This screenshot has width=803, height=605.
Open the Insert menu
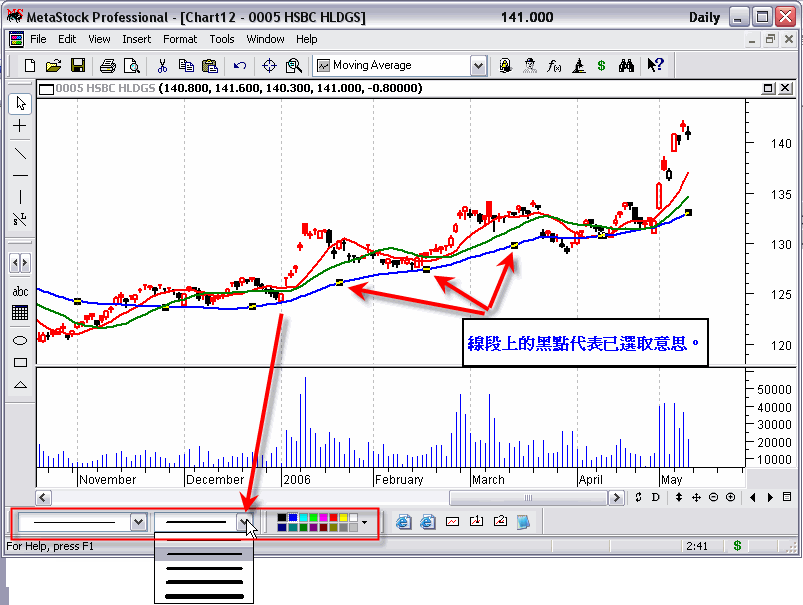(x=136, y=39)
